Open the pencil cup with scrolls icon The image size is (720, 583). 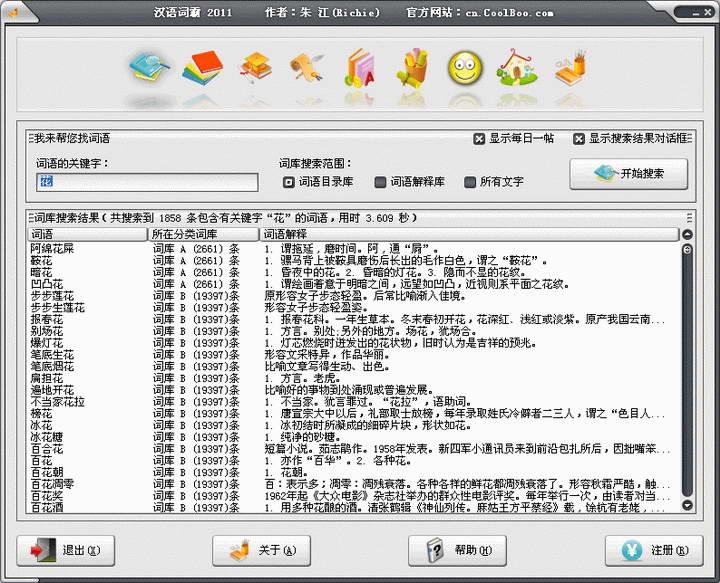pyautogui.click(x=412, y=68)
